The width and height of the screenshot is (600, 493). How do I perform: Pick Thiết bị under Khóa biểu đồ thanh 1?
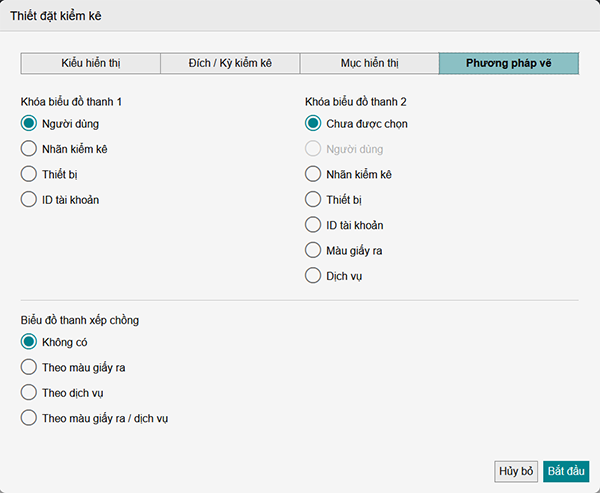click(29, 174)
